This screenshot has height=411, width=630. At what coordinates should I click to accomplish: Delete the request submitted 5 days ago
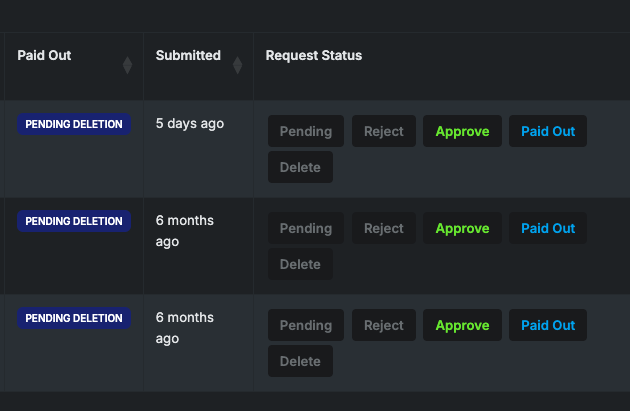(300, 167)
